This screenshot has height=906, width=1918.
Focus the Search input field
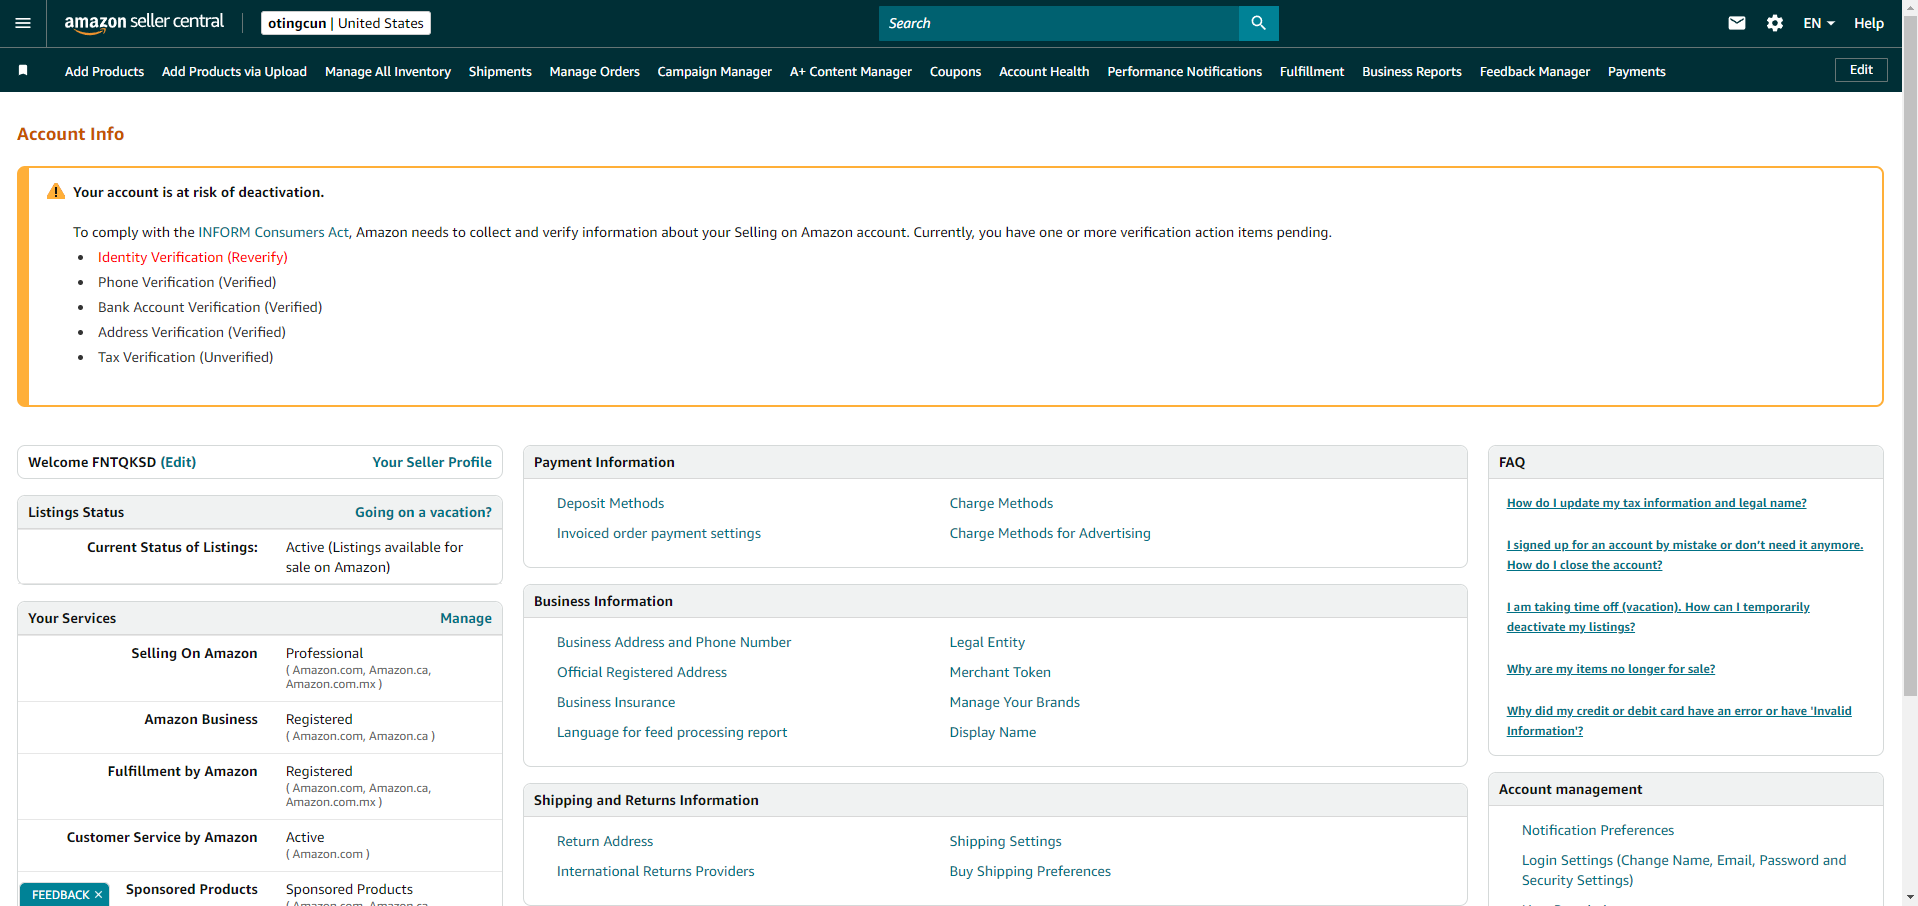click(1058, 23)
